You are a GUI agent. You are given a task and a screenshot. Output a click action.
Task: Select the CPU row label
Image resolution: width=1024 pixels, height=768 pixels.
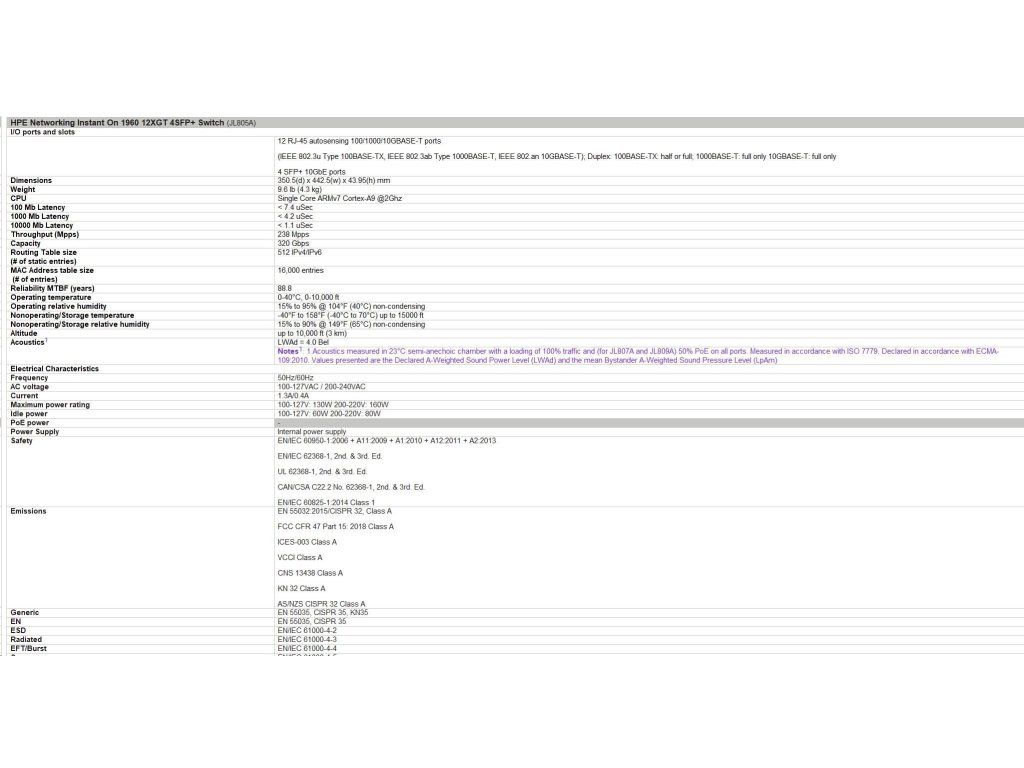click(18, 199)
